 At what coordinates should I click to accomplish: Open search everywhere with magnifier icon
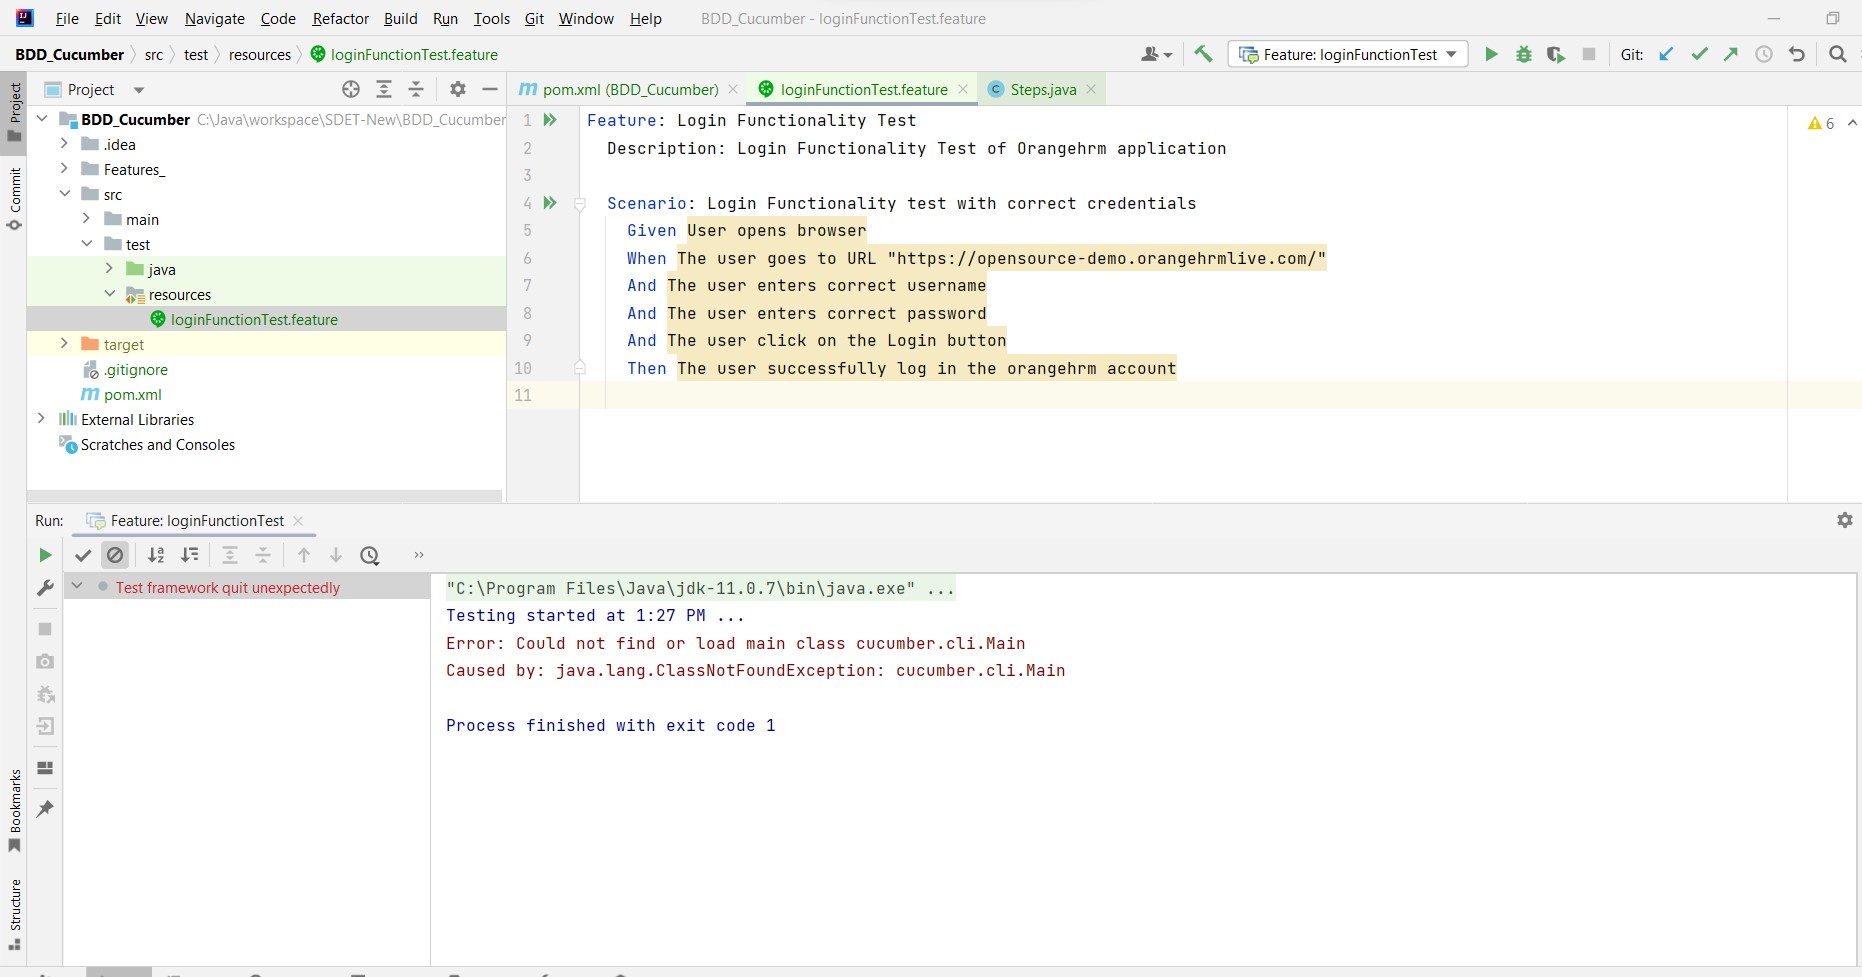[x=1837, y=54]
